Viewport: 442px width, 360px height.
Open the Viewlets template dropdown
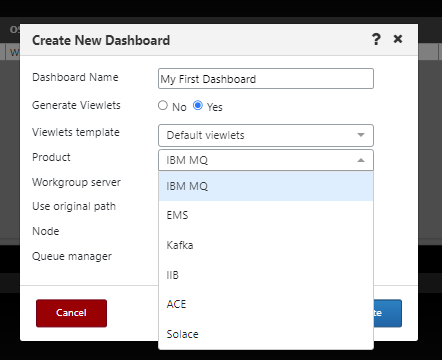266,135
